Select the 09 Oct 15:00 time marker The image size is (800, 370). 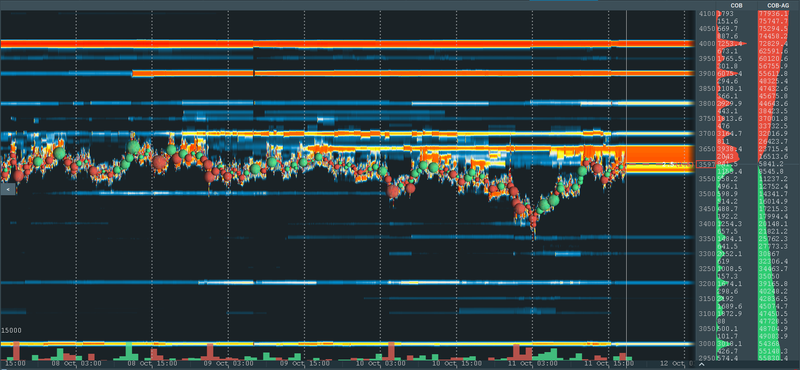[305, 364]
